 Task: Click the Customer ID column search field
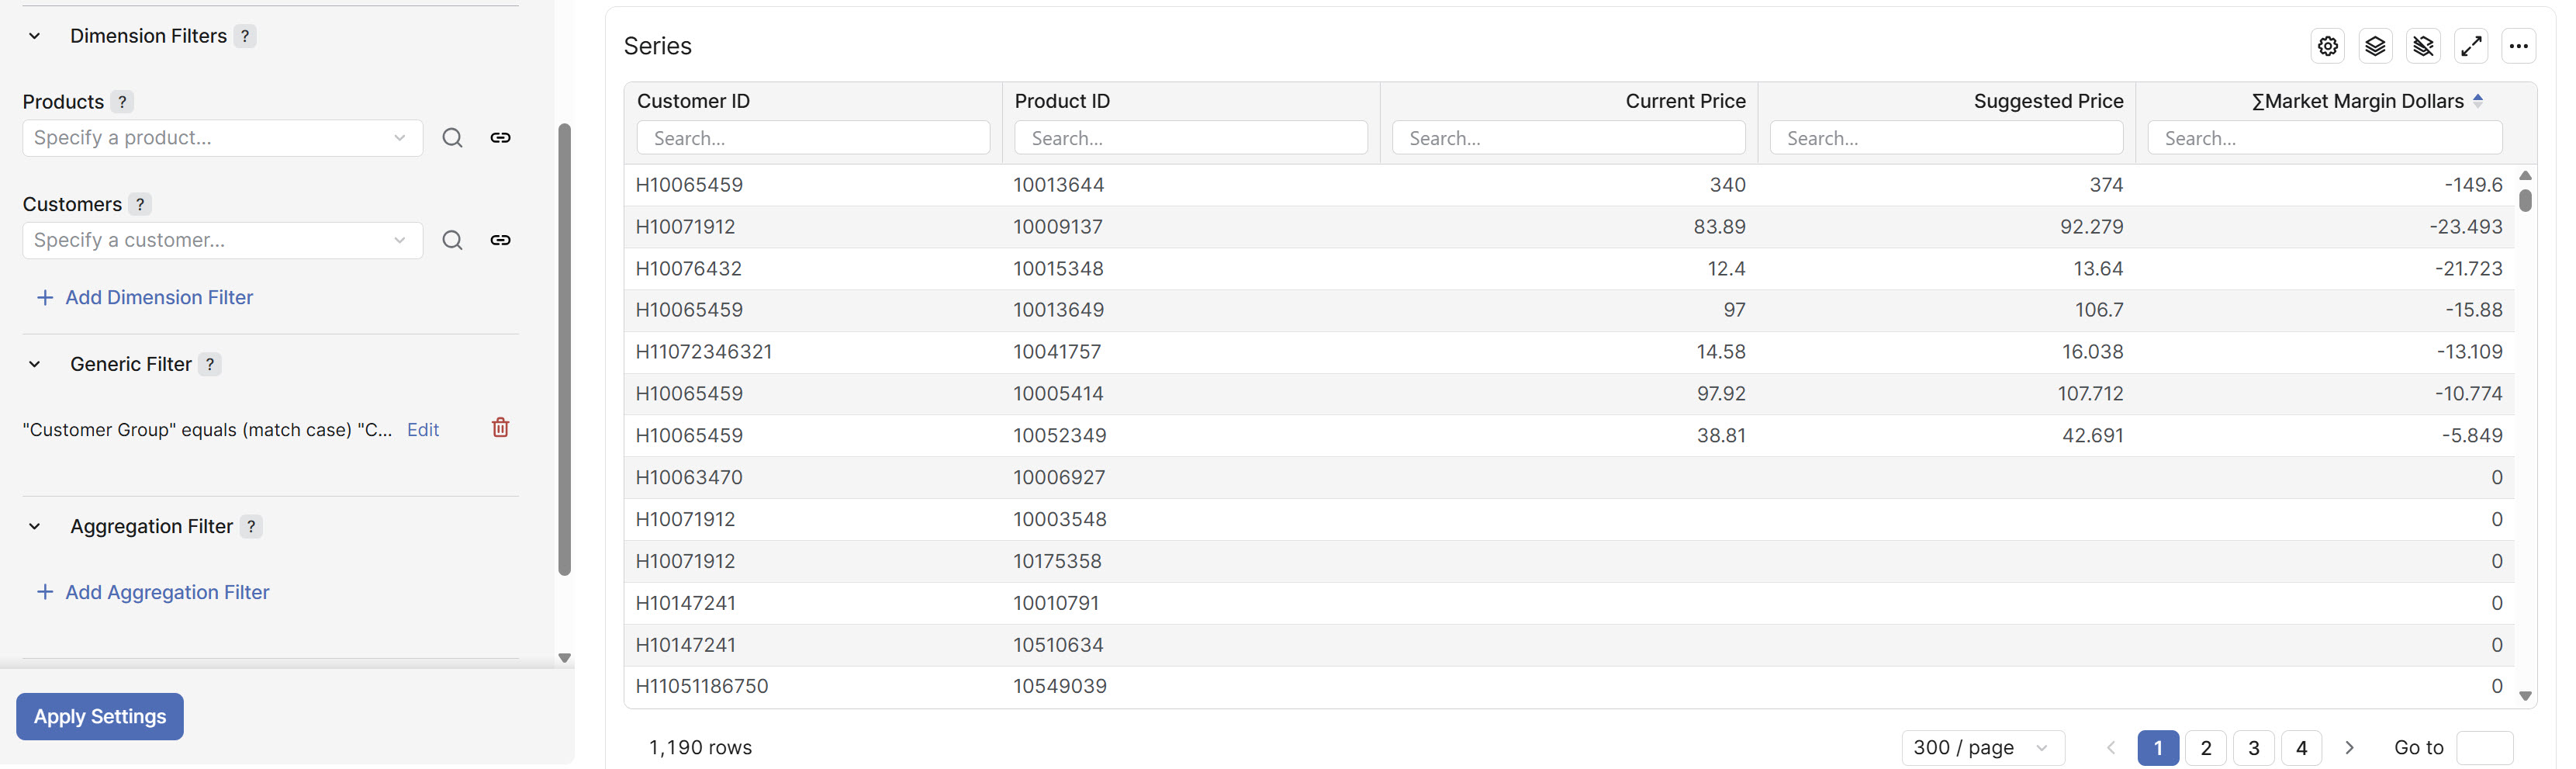(x=813, y=138)
